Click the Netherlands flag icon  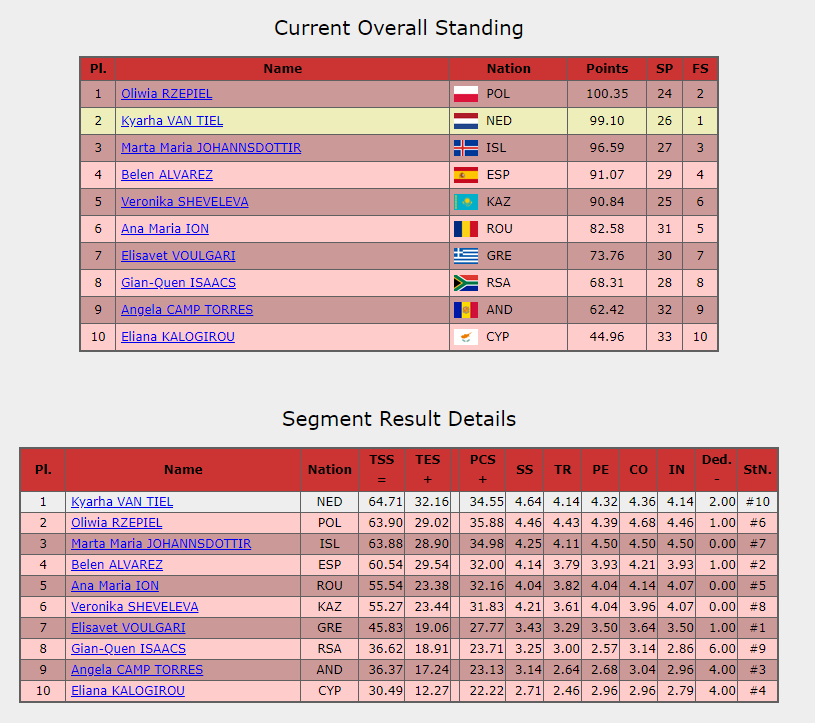point(466,121)
